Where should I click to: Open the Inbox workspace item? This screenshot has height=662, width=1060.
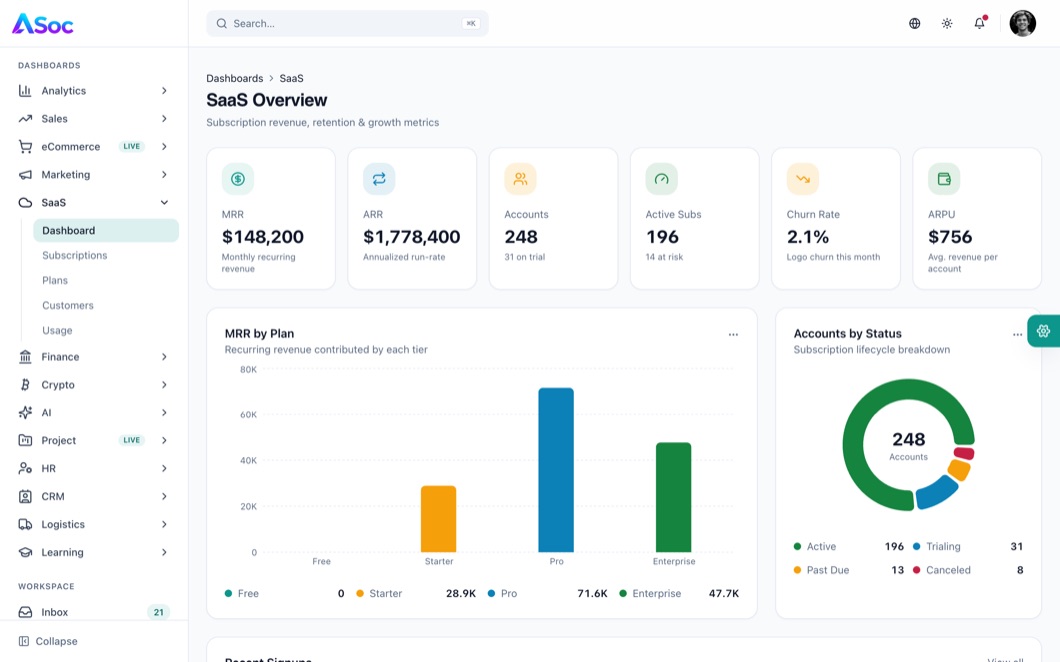pyautogui.click(x=94, y=612)
